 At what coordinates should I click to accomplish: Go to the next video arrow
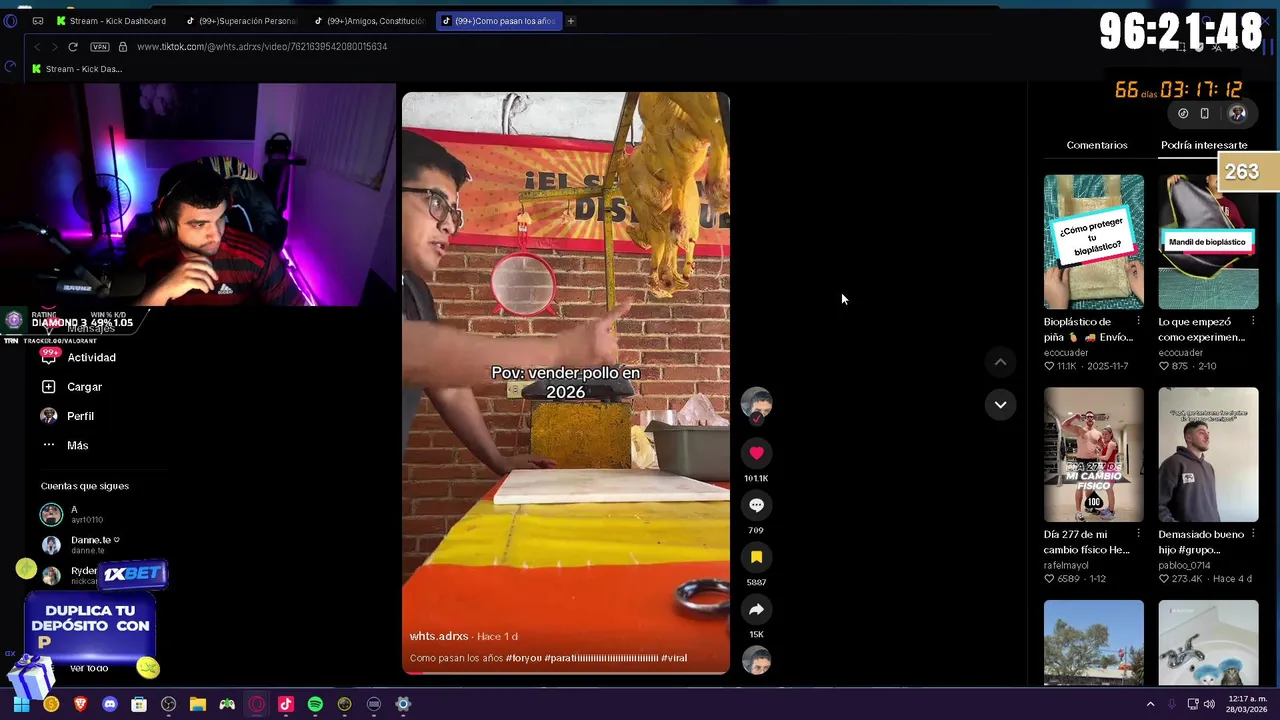click(x=1000, y=404)
